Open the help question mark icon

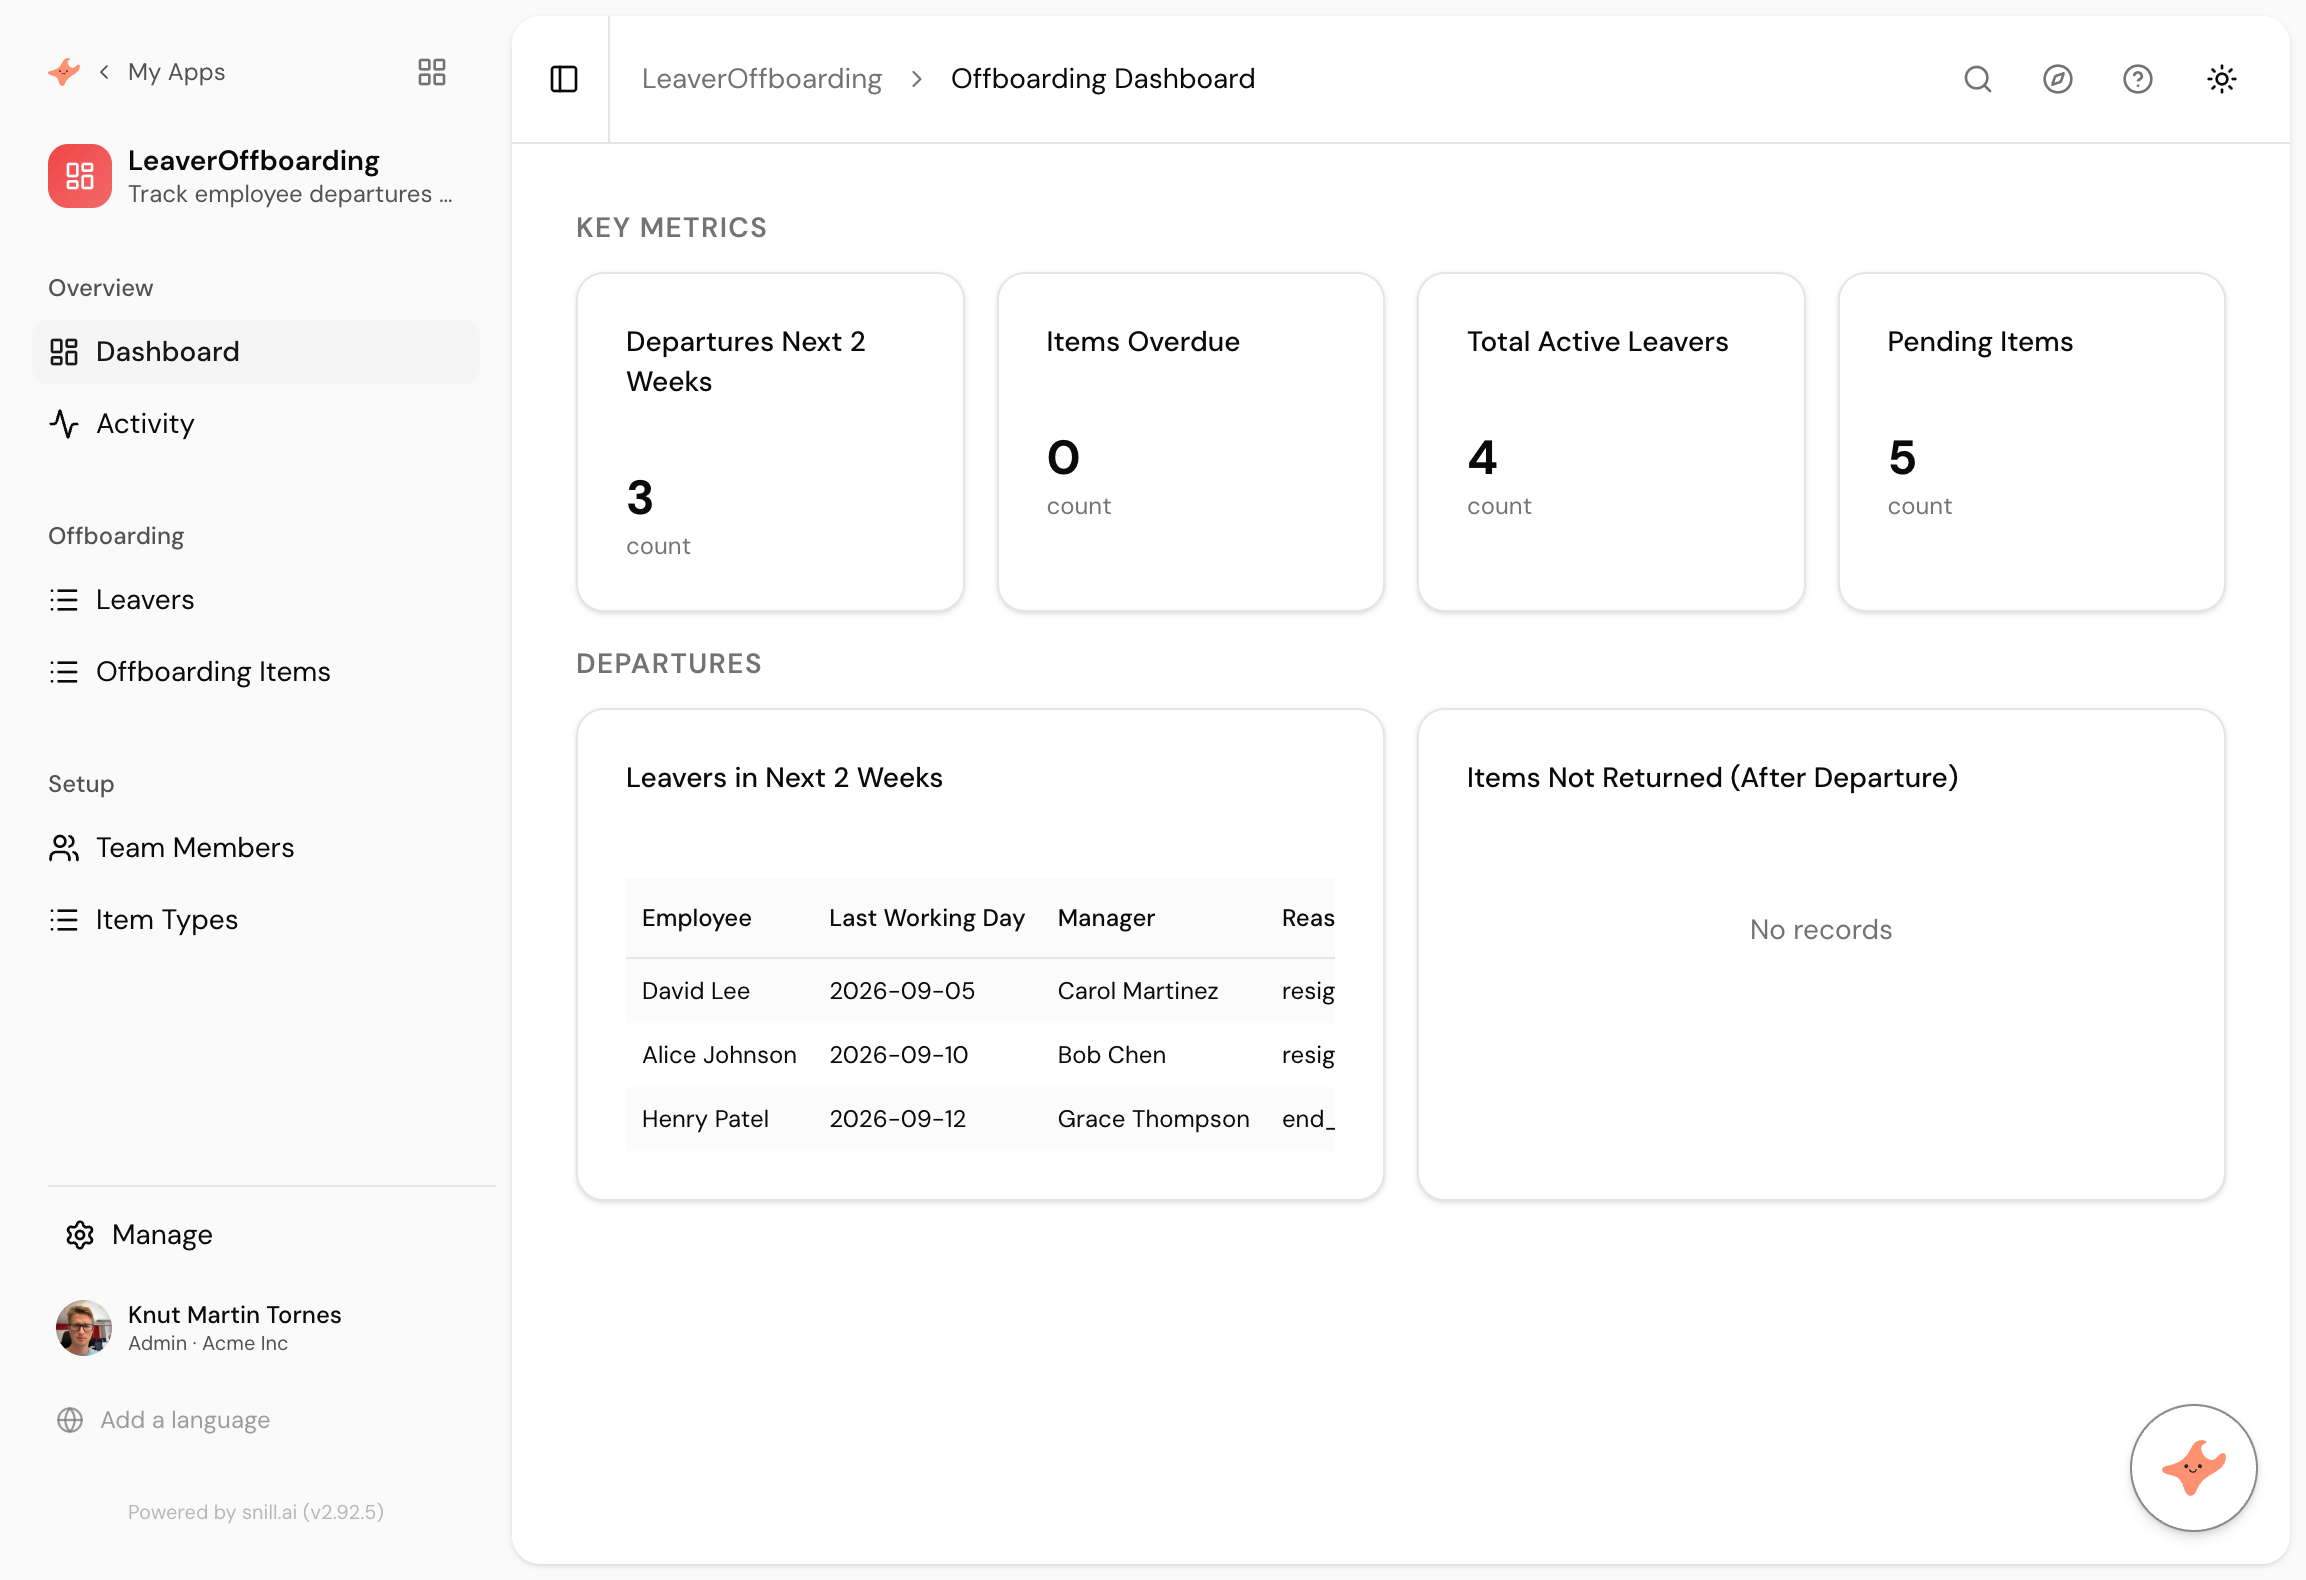click(x=2138, y=79)
